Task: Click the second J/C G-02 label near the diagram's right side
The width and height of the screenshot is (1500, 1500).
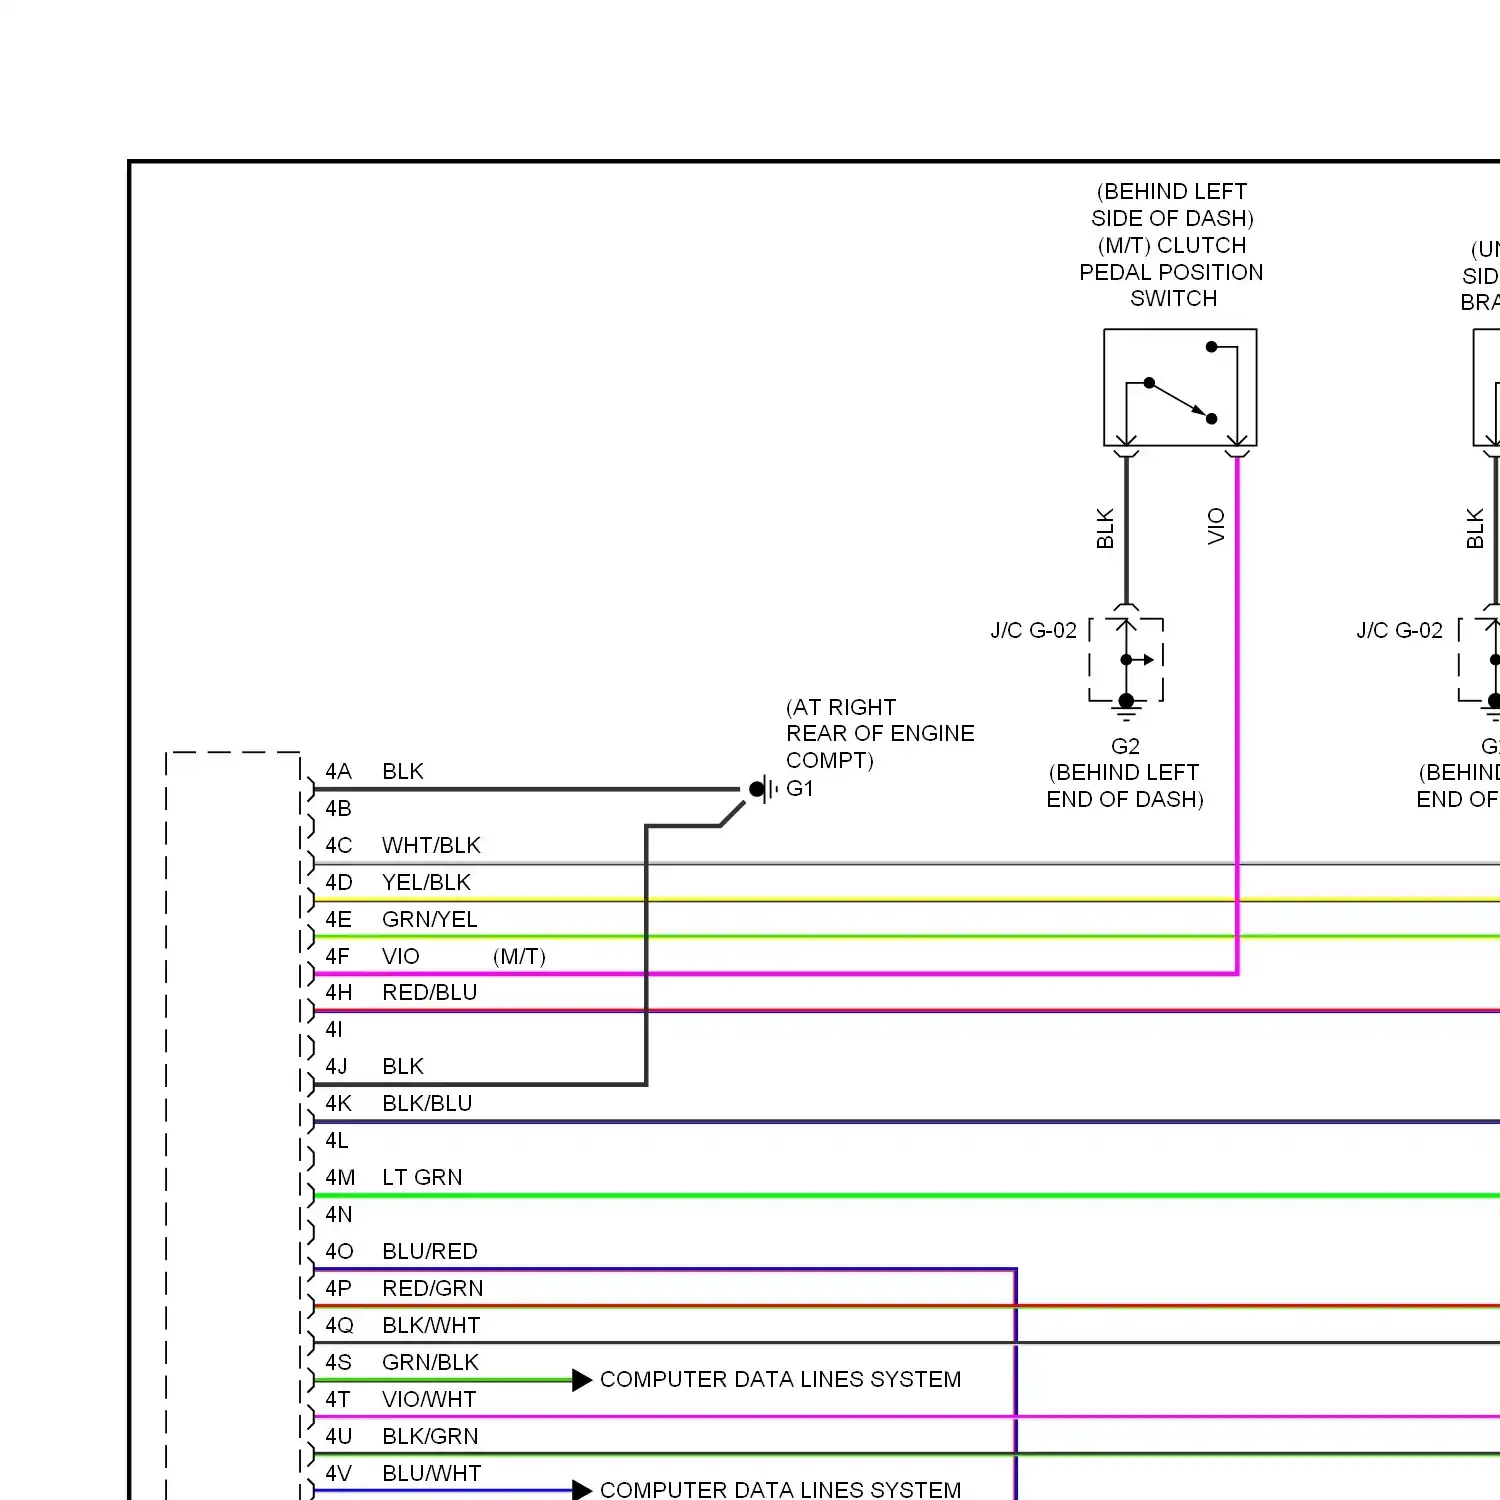Action: (1399, 630)
